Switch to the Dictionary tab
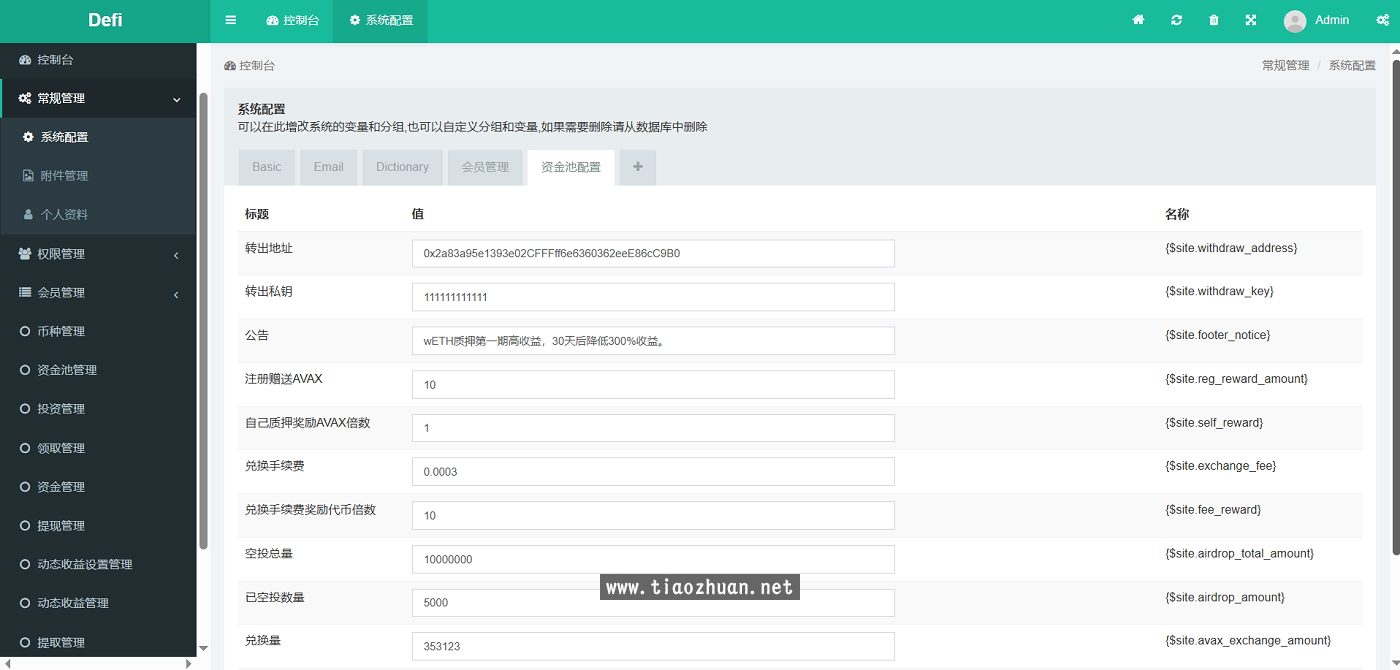 click(402, 167)
